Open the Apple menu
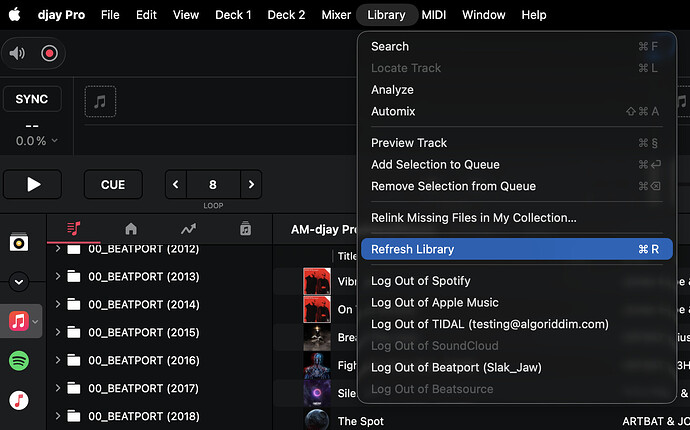The image size is (690, 430). coord(15,15)
